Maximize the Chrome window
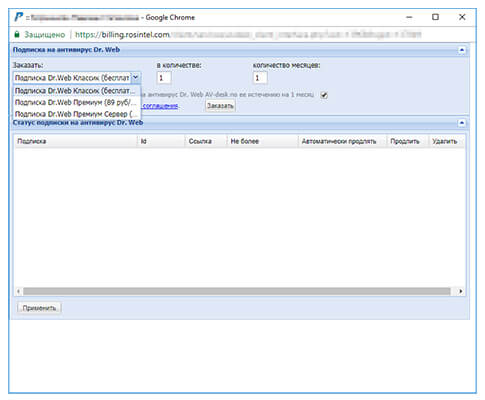 pyautogui.click(x=435, y=17)
